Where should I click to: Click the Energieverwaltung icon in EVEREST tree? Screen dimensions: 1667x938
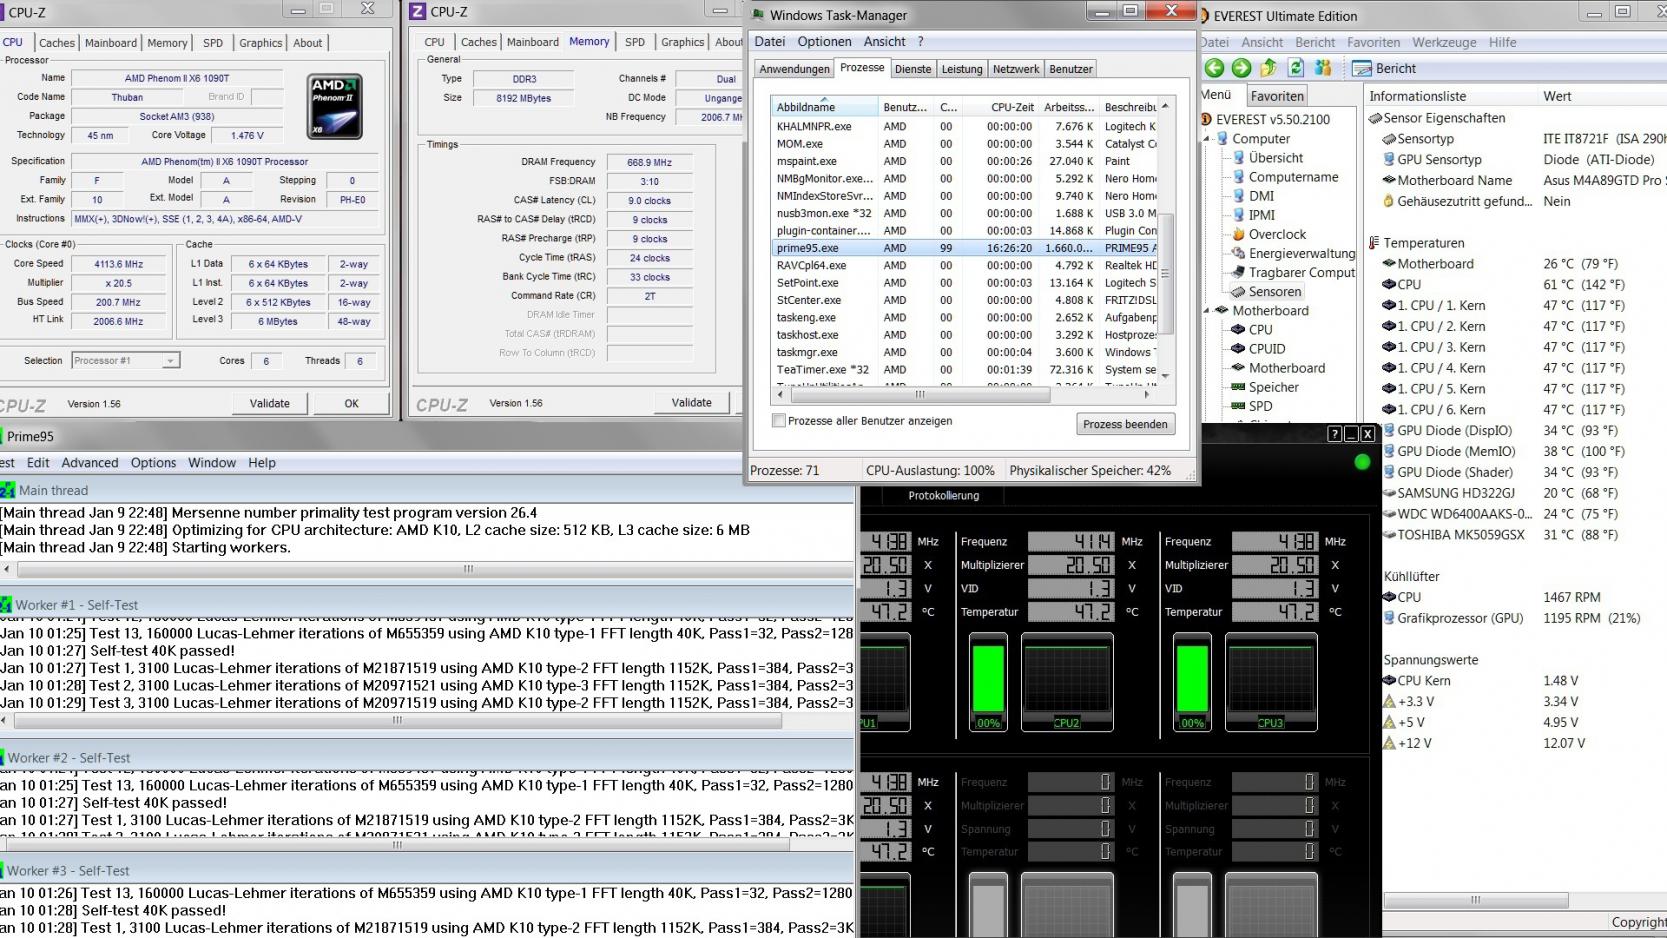click(1239, 253)
